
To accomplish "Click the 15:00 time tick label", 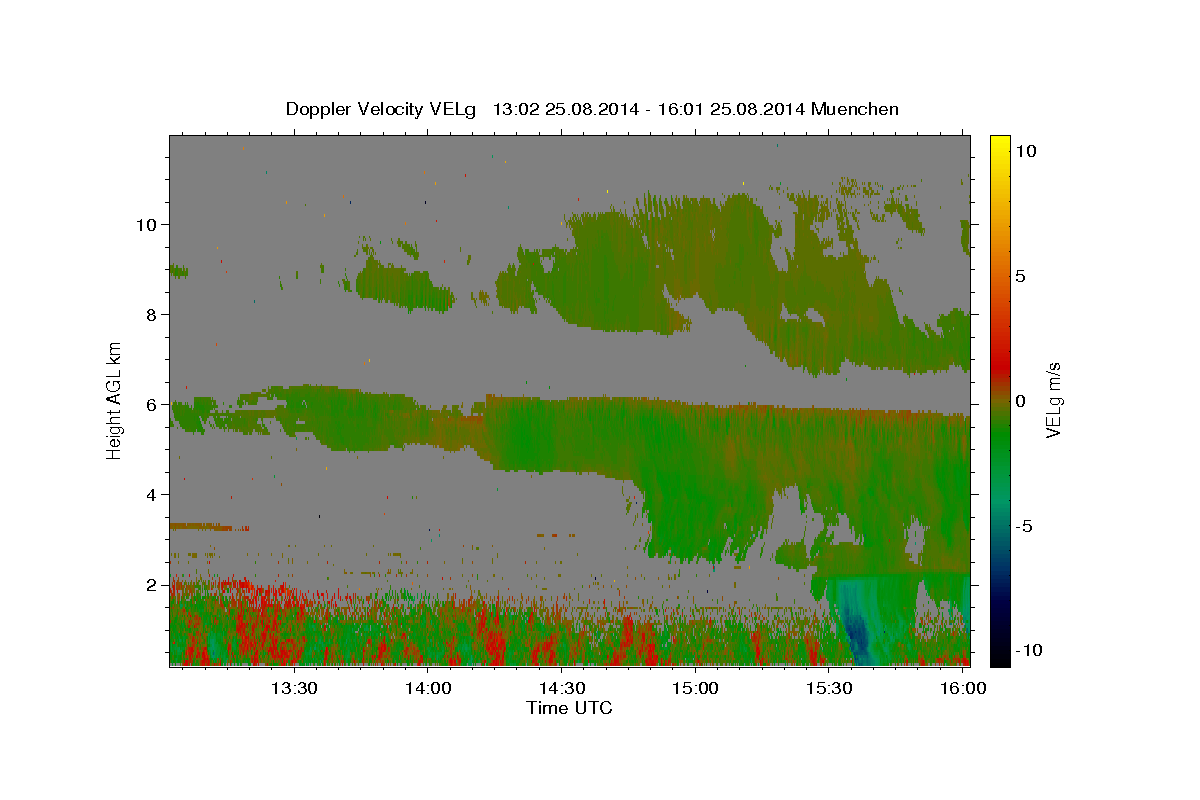I will 695,688.
